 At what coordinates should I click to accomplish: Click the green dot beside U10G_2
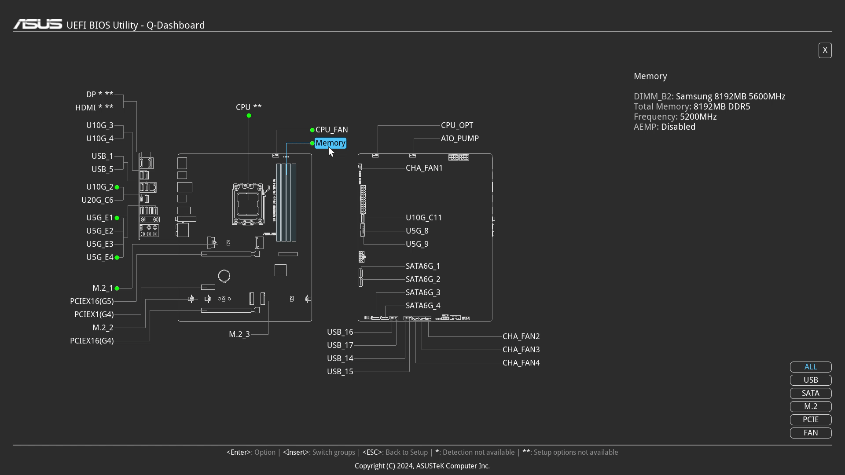tap(117, 187)
